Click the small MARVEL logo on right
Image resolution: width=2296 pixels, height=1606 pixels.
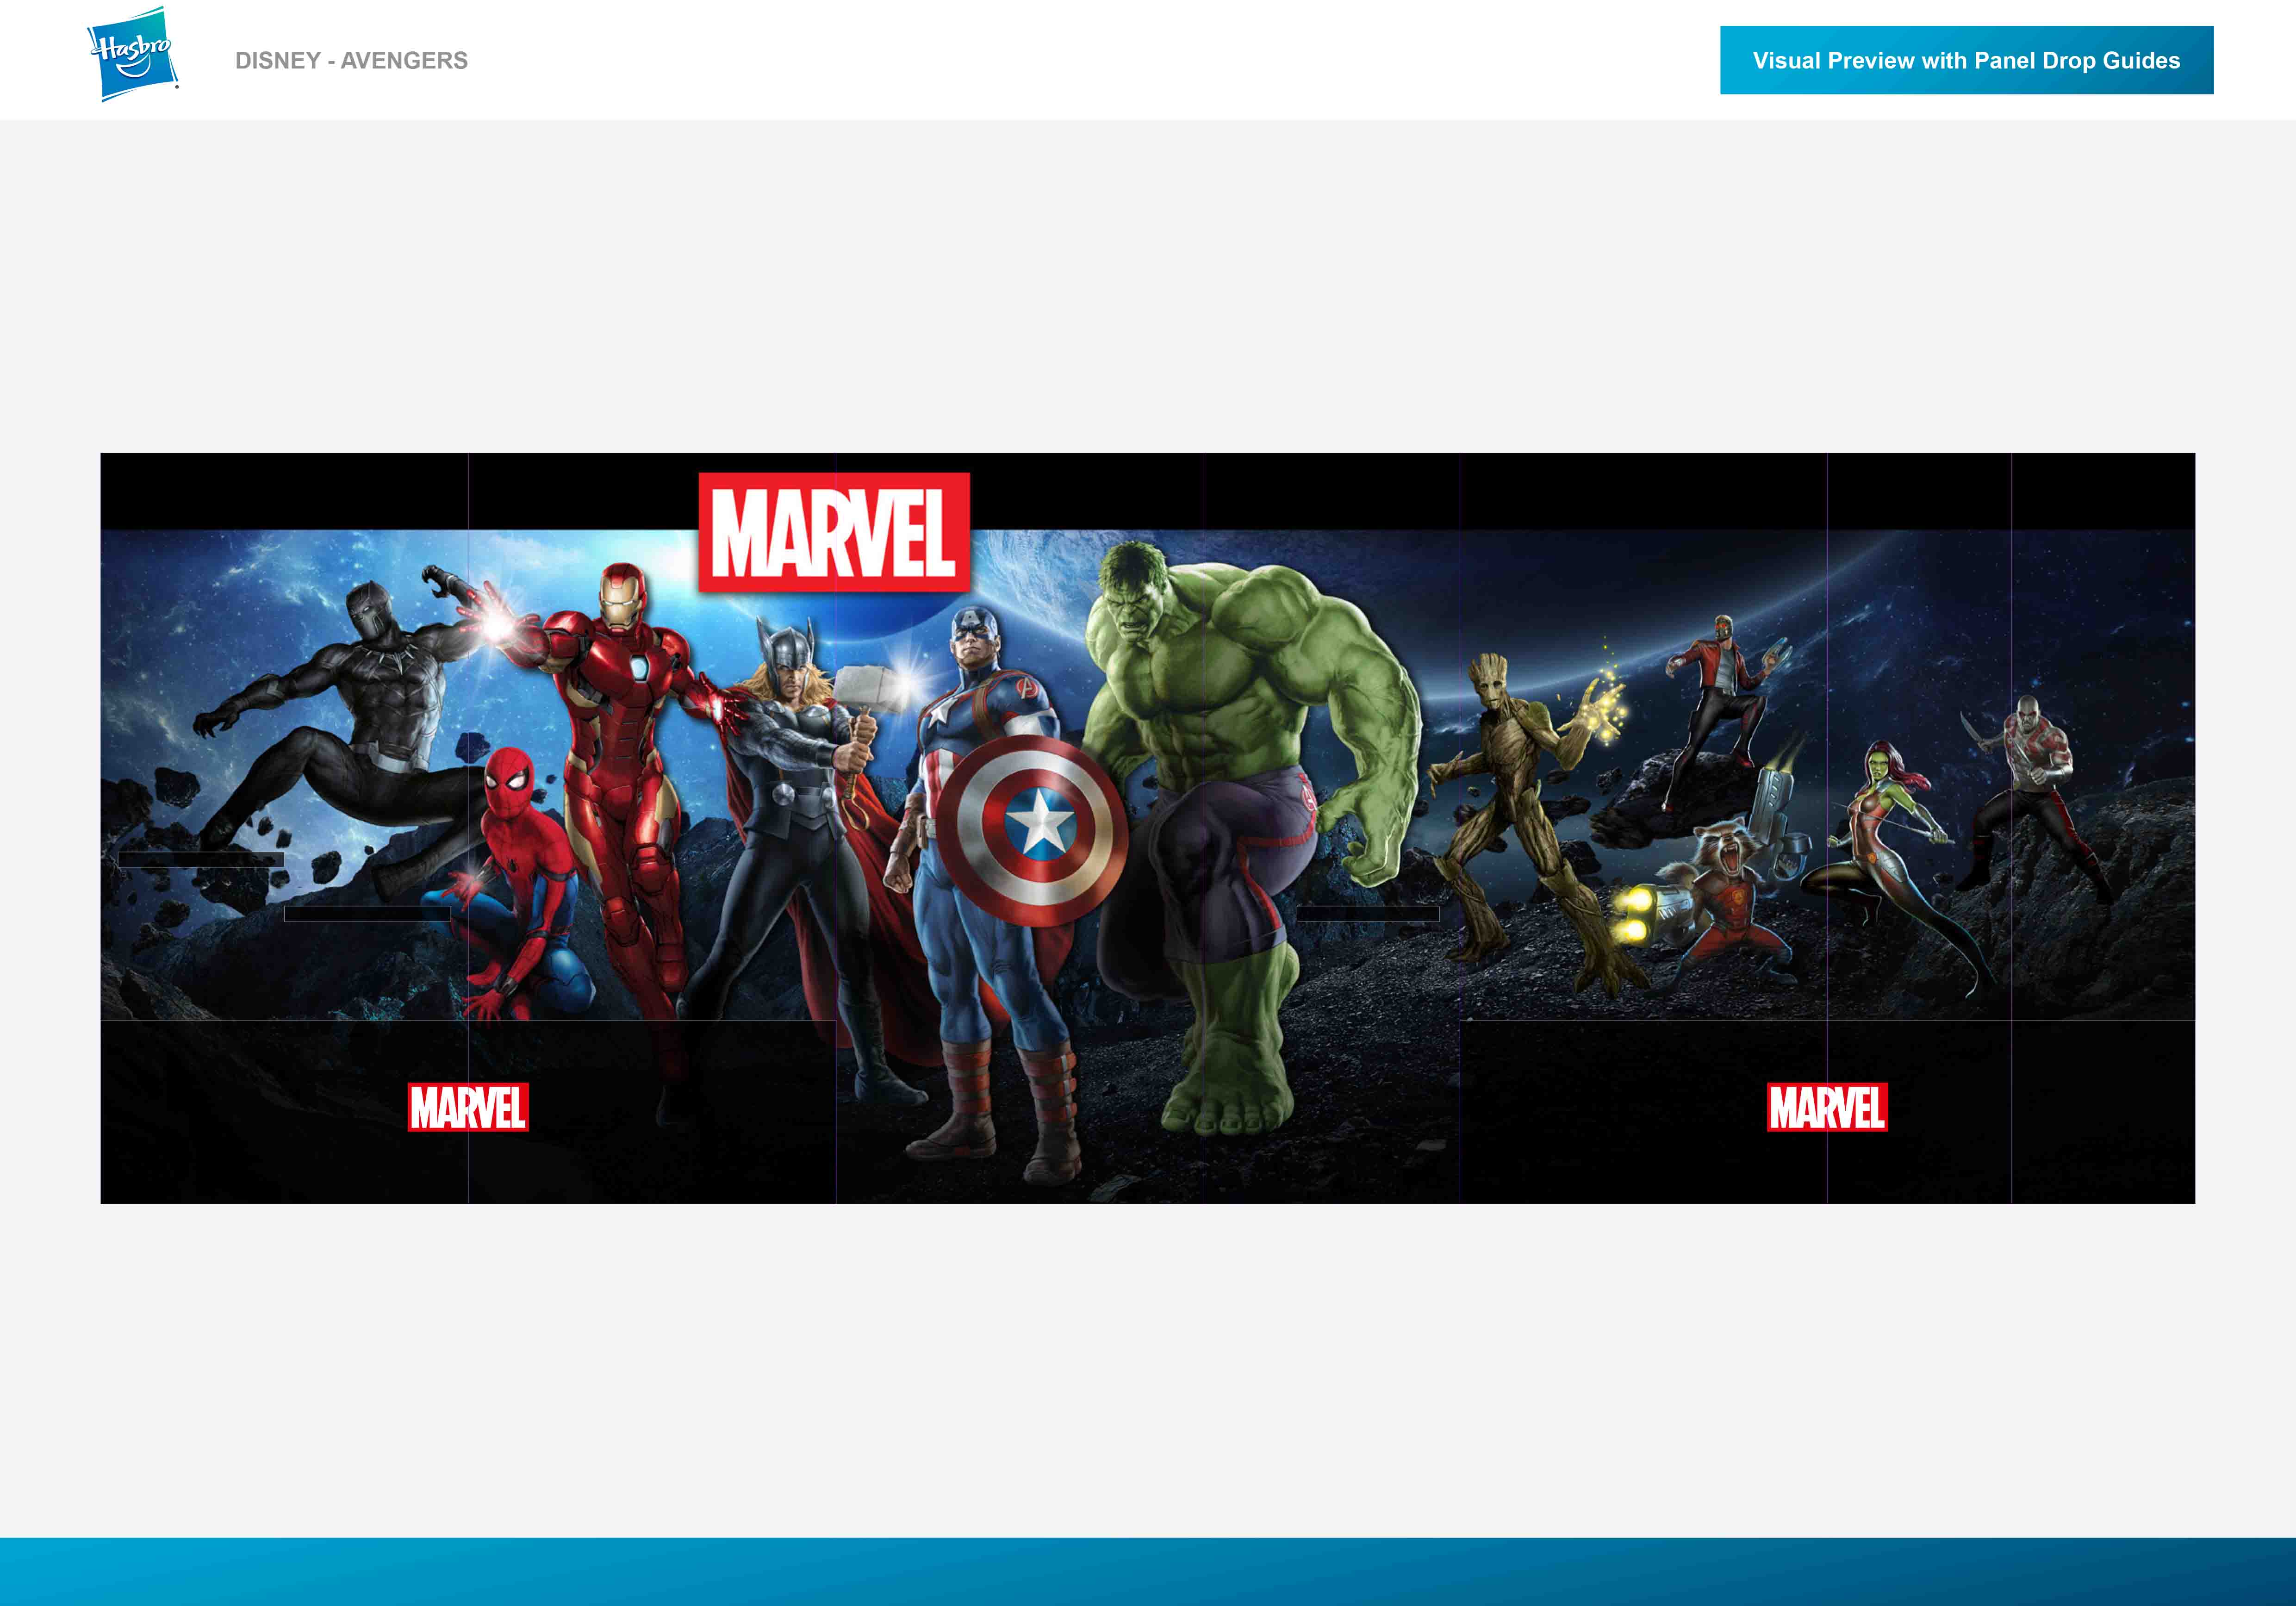click(1827, 1107)
